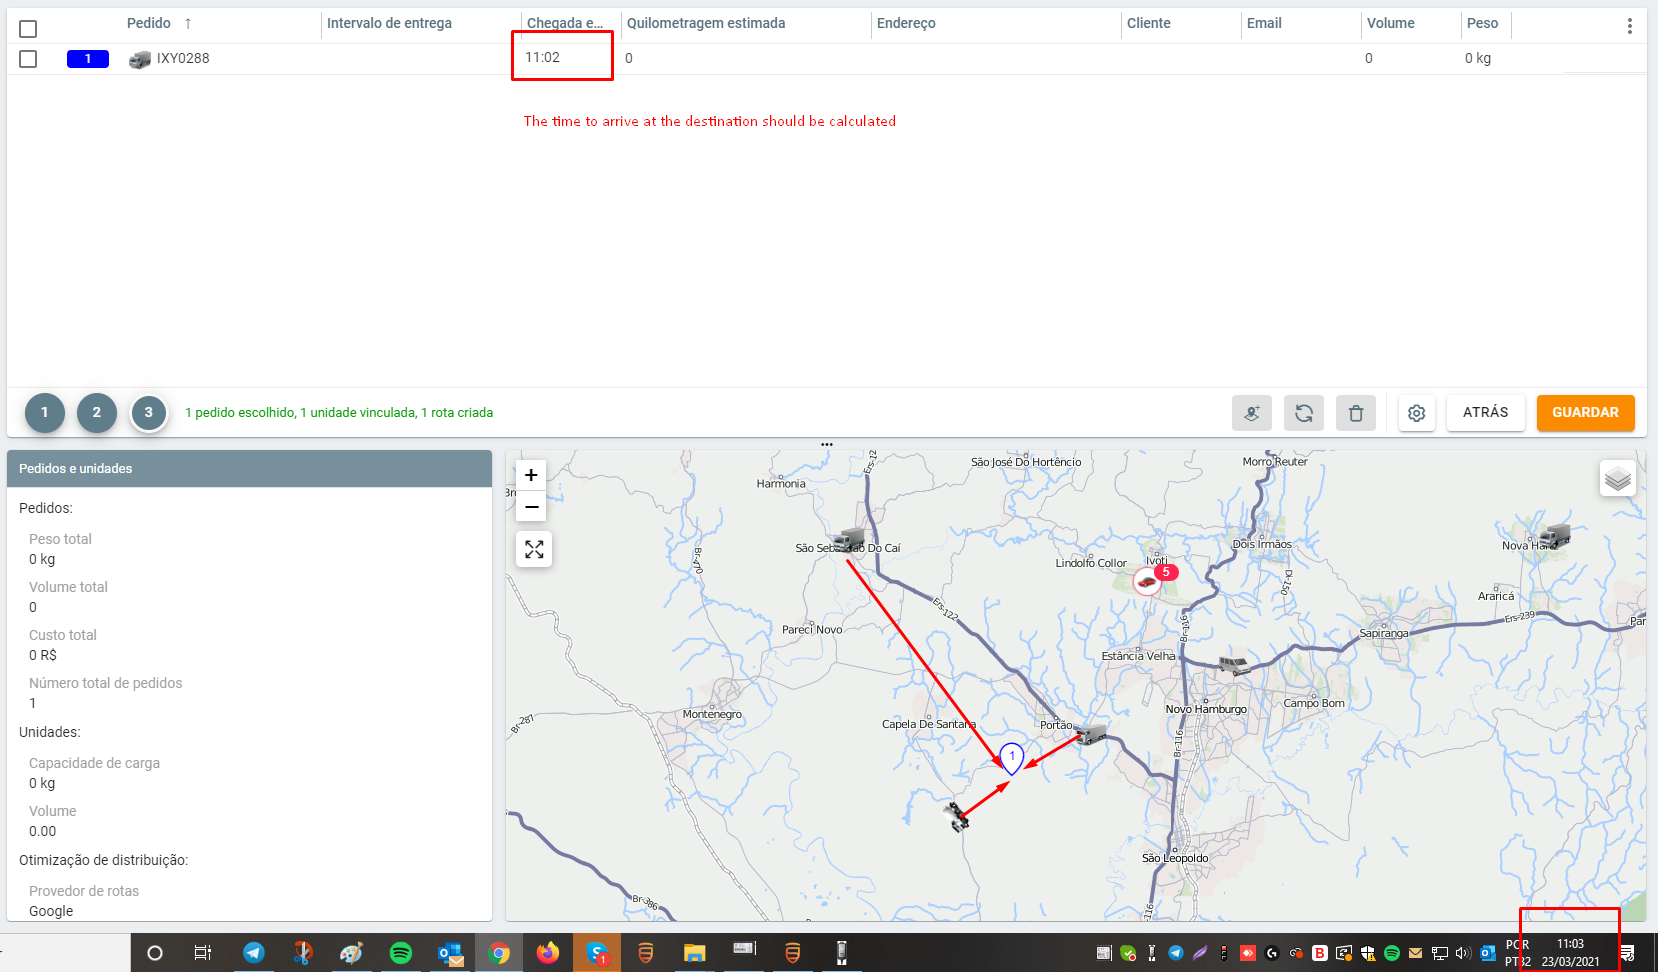Go to wizard step 2
1658x972 pixels.
pos(97,412)
